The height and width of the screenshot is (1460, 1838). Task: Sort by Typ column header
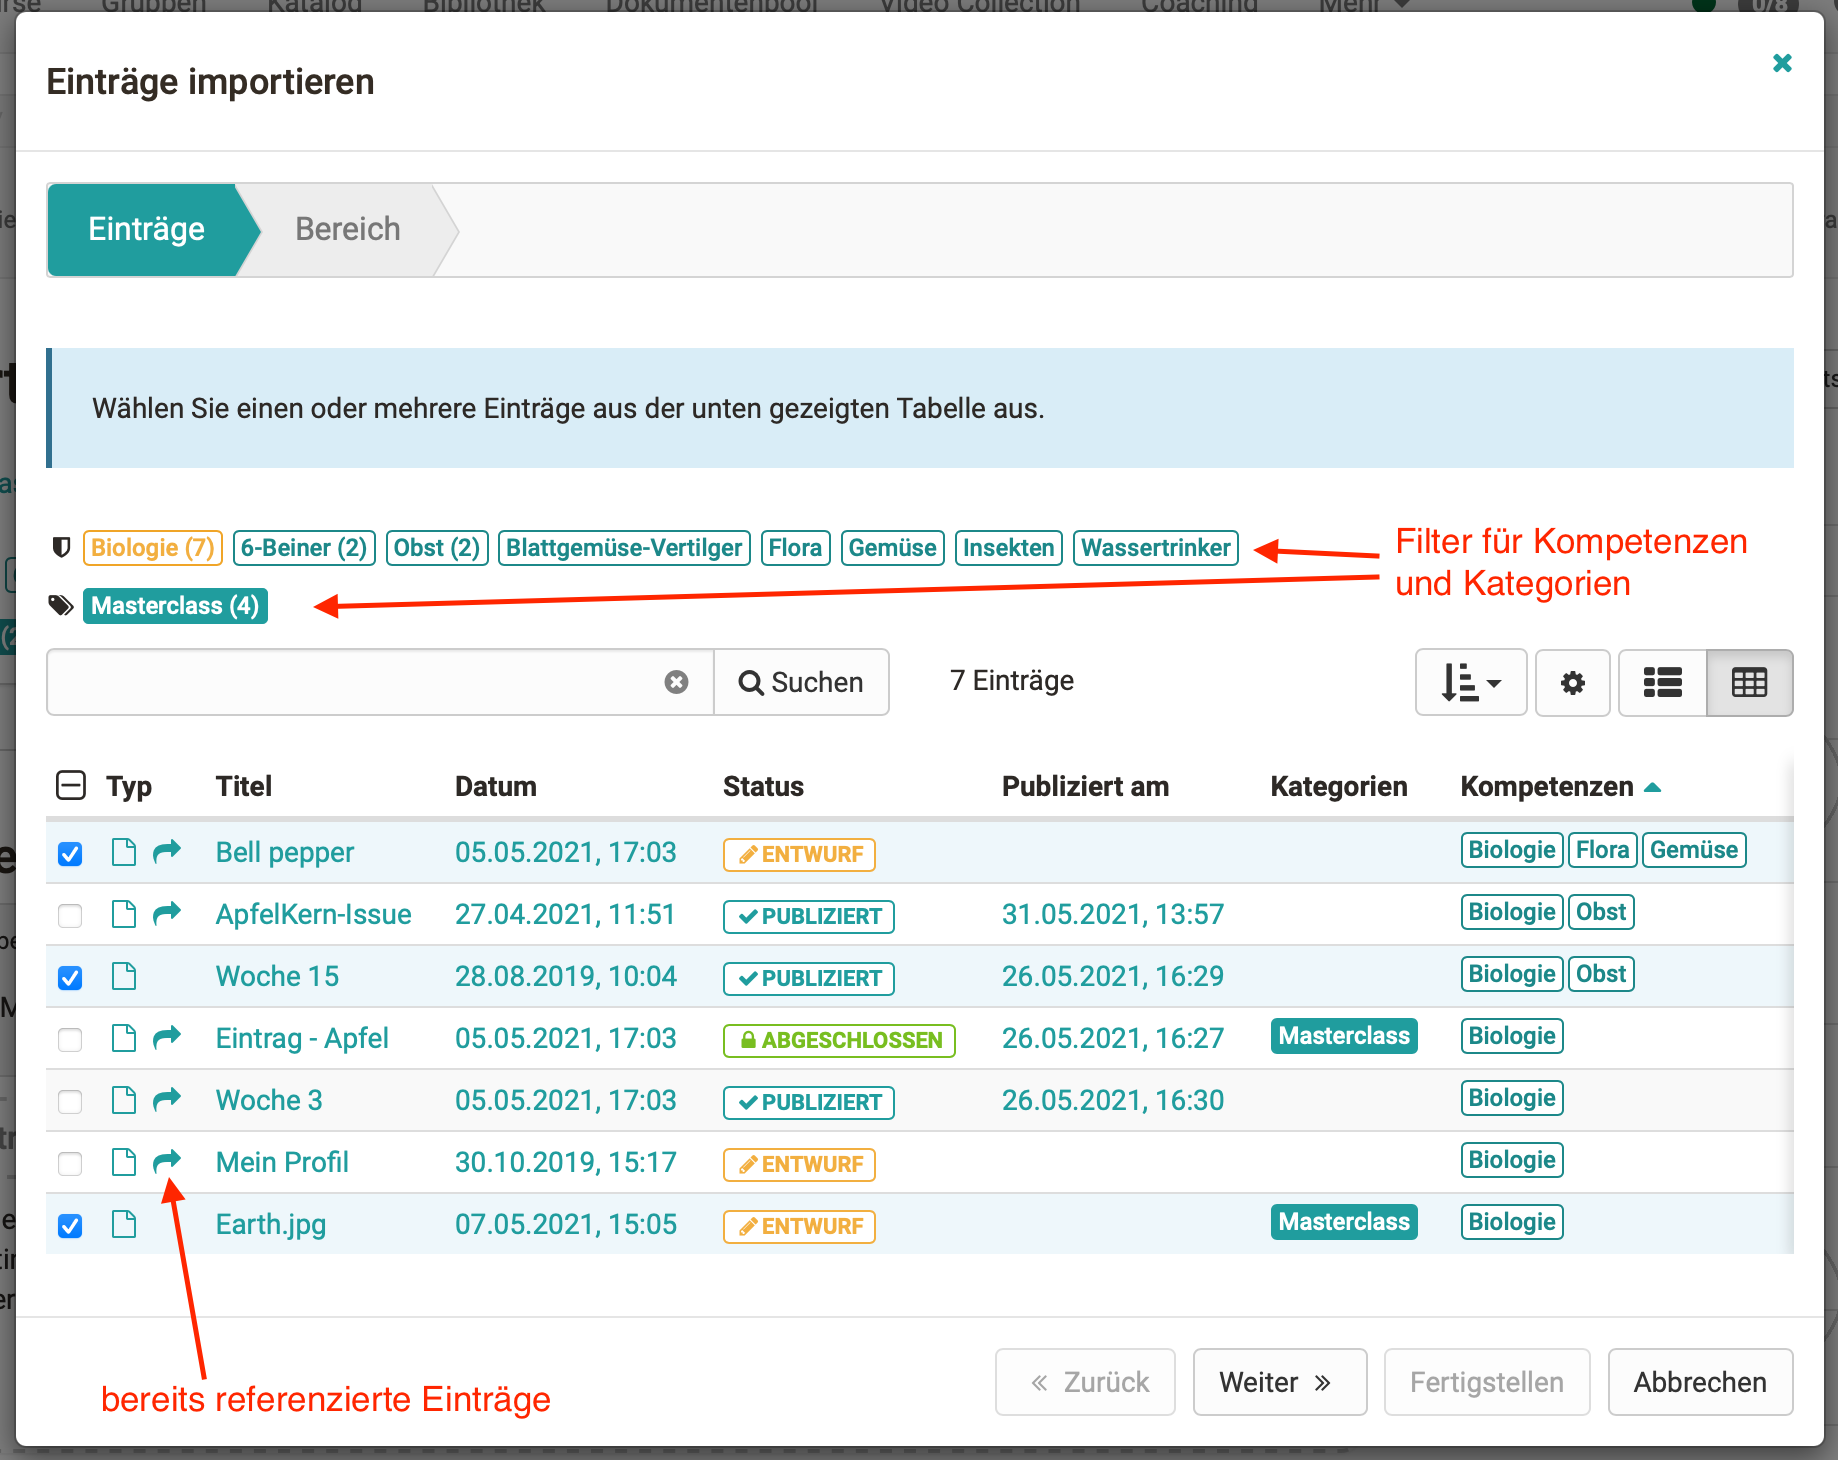click(x=129, y=787)
